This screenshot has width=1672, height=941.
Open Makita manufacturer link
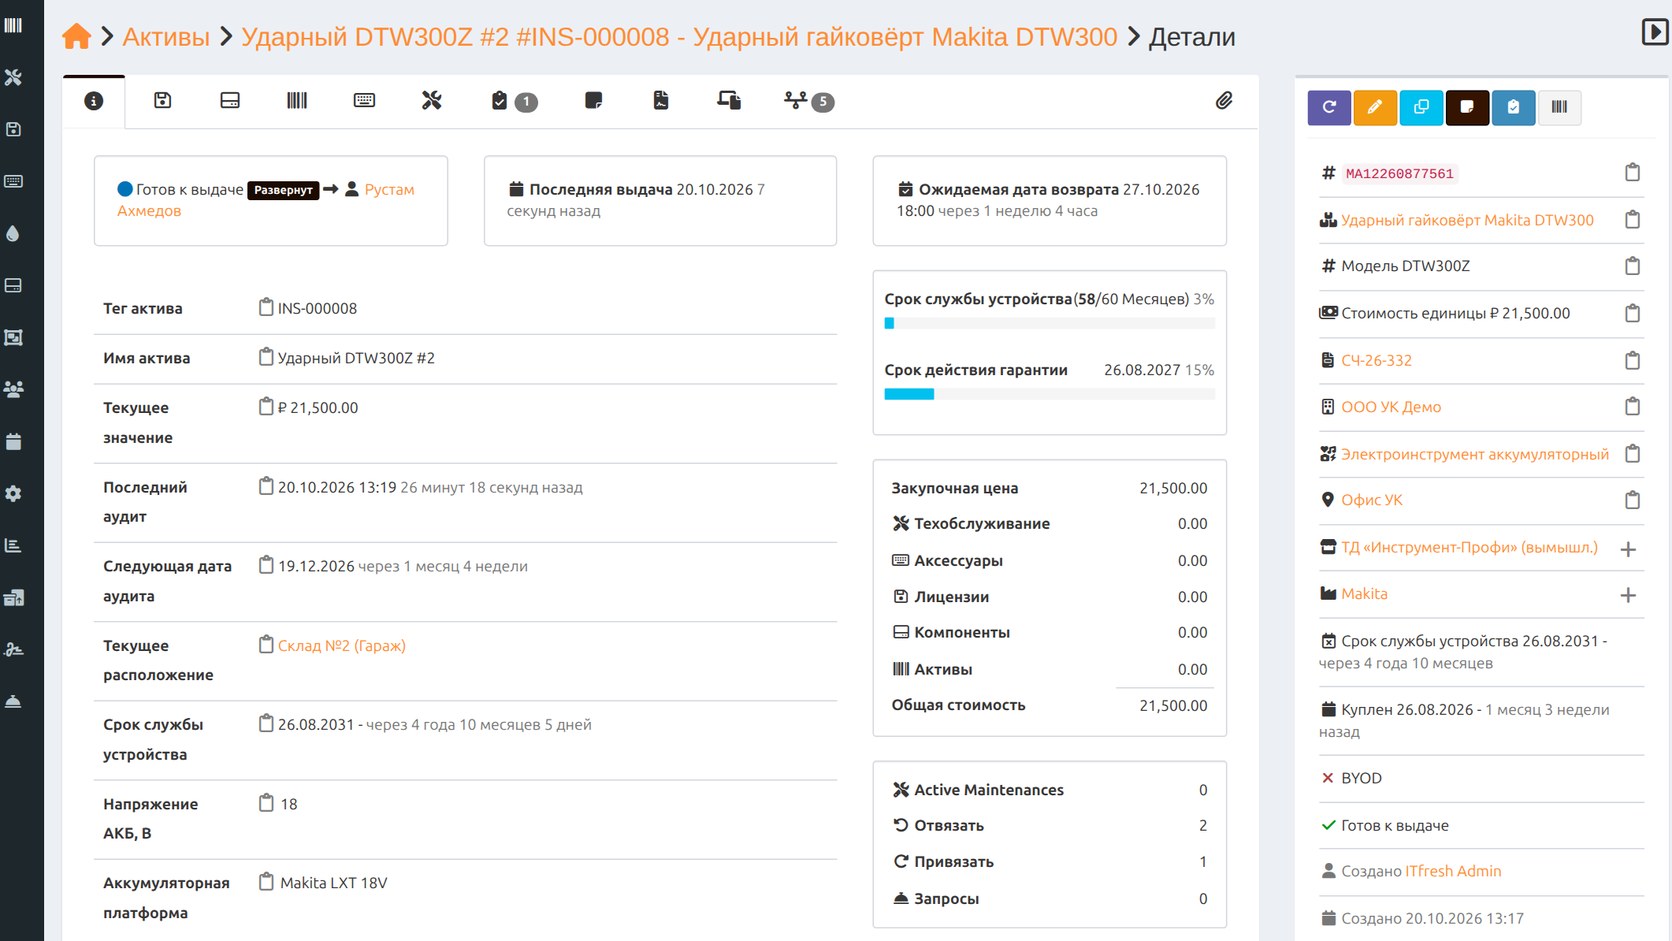pos(1364,594)
